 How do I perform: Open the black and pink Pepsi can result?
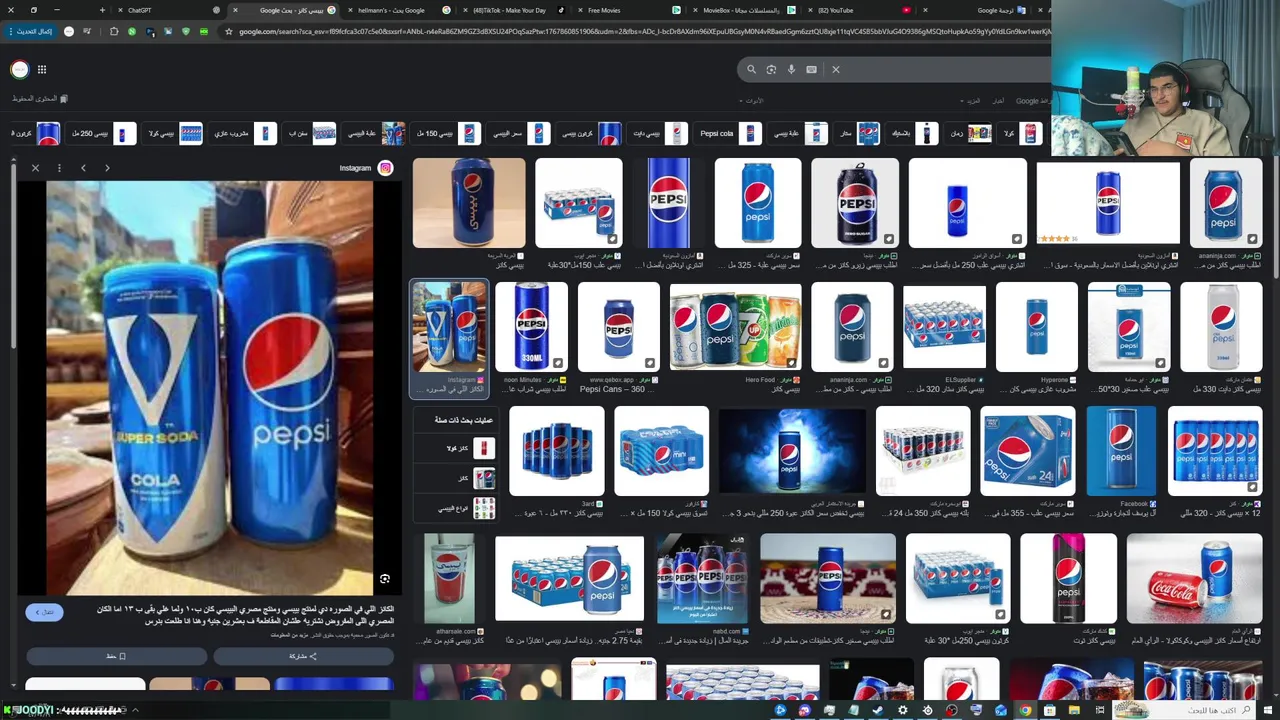tap(1068, 579)
